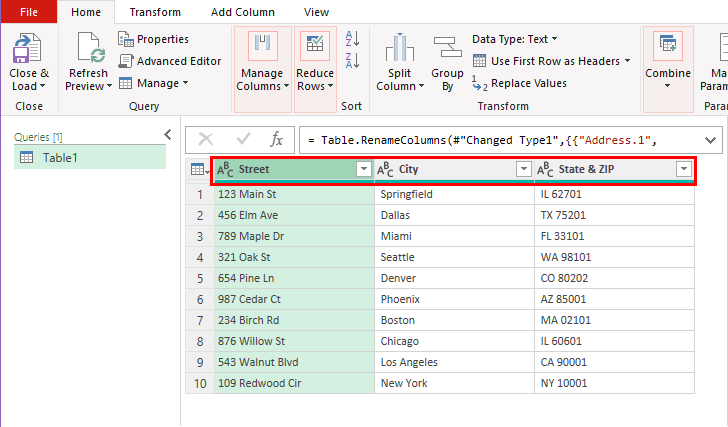Open the table options menu icon
Screen dimensions: 728x427
pos(199,170)
